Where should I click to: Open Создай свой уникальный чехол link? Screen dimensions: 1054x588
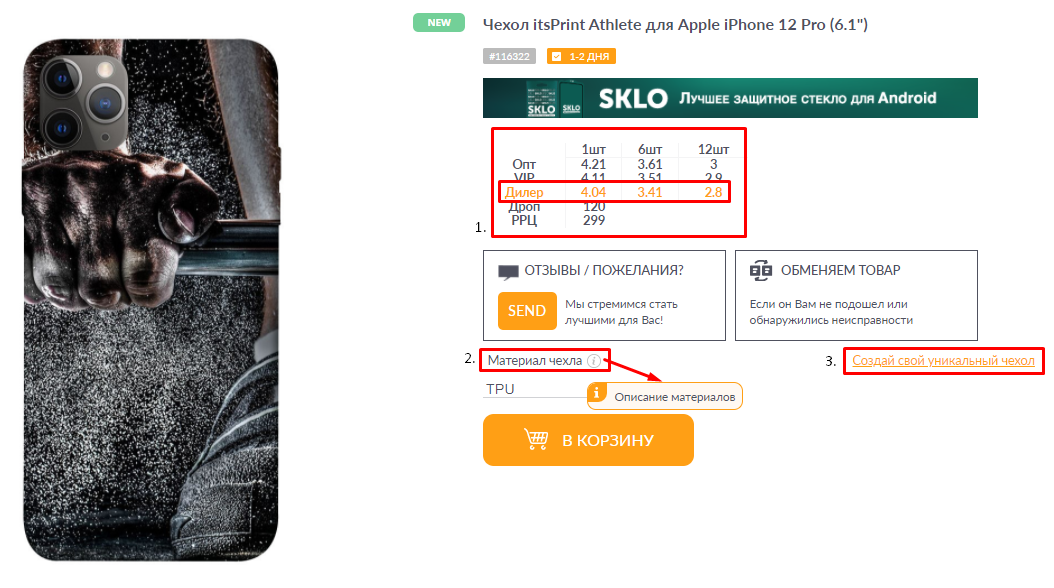coord(943,361)
